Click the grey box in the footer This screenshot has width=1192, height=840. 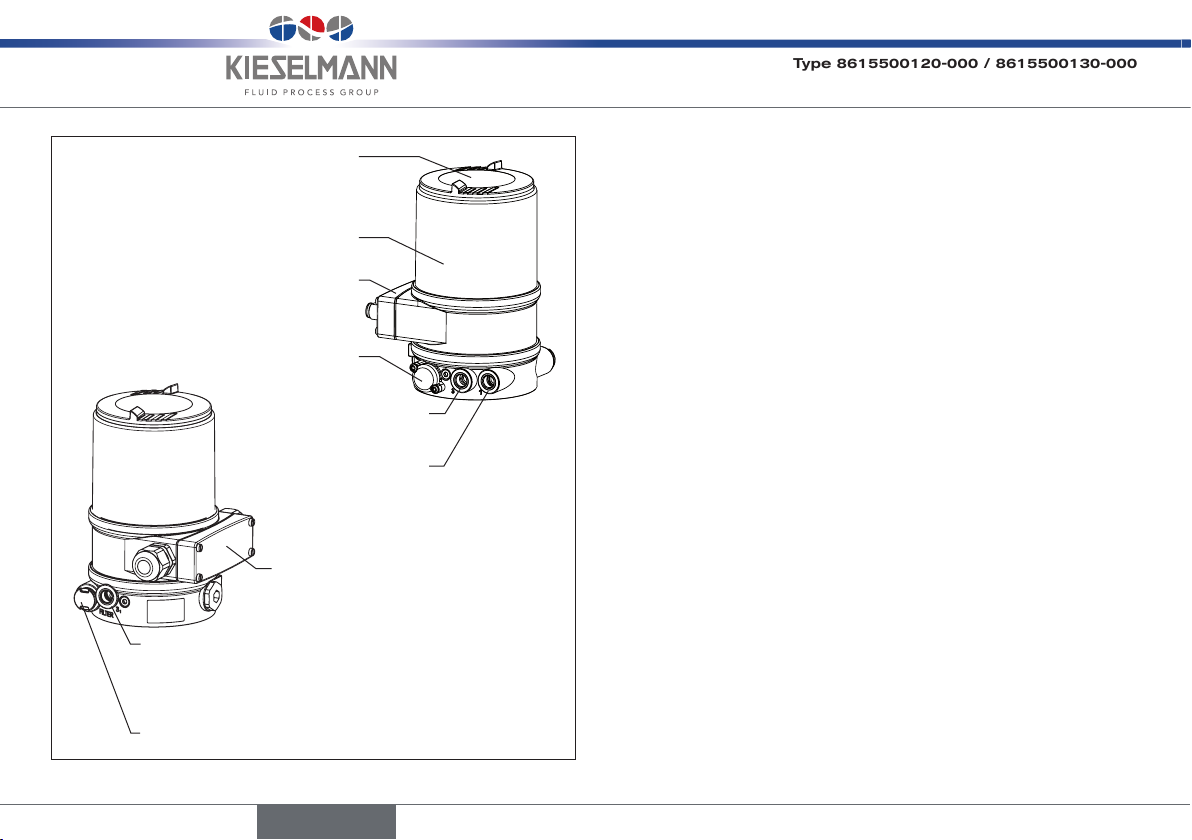(326, 822)
